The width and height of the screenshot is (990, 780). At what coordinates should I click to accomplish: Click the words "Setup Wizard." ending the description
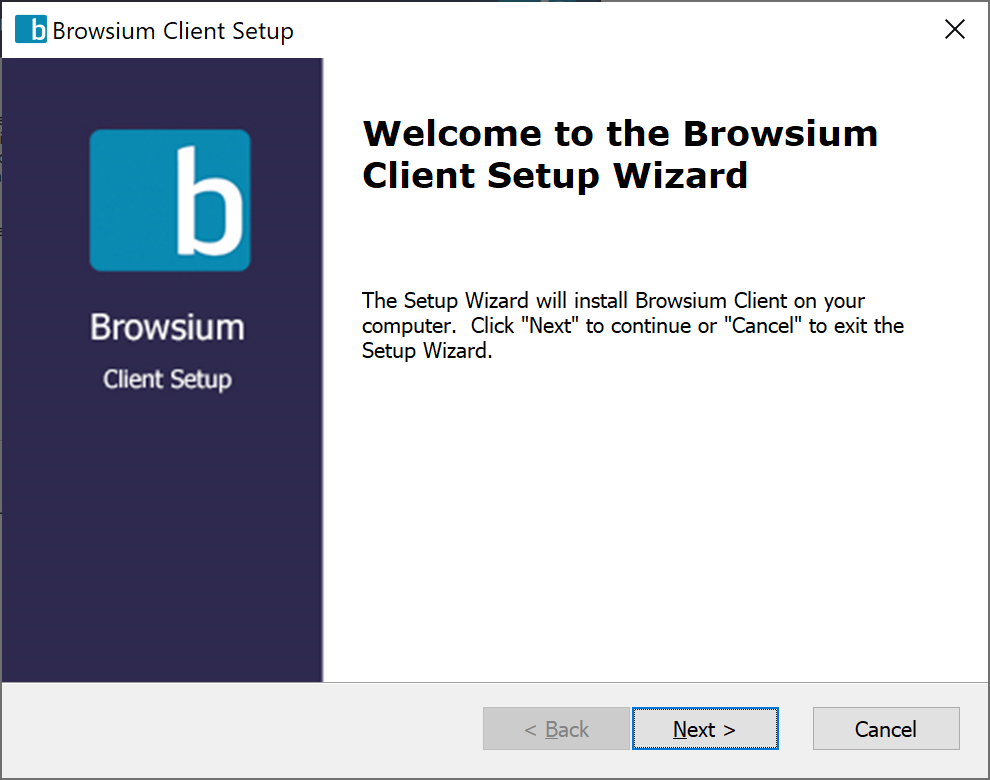pos(427,352)
